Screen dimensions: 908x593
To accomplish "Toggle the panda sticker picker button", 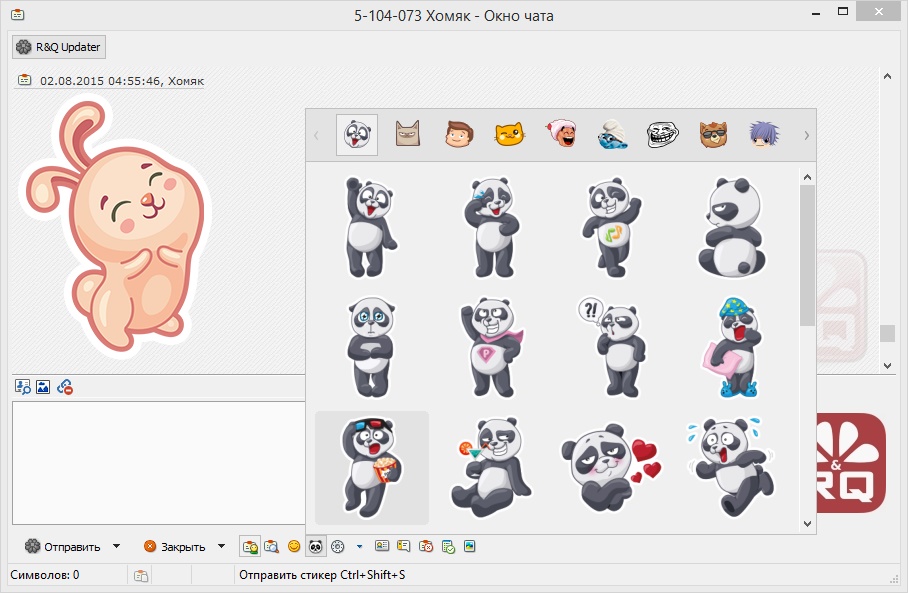I will (x=315, y=546).
